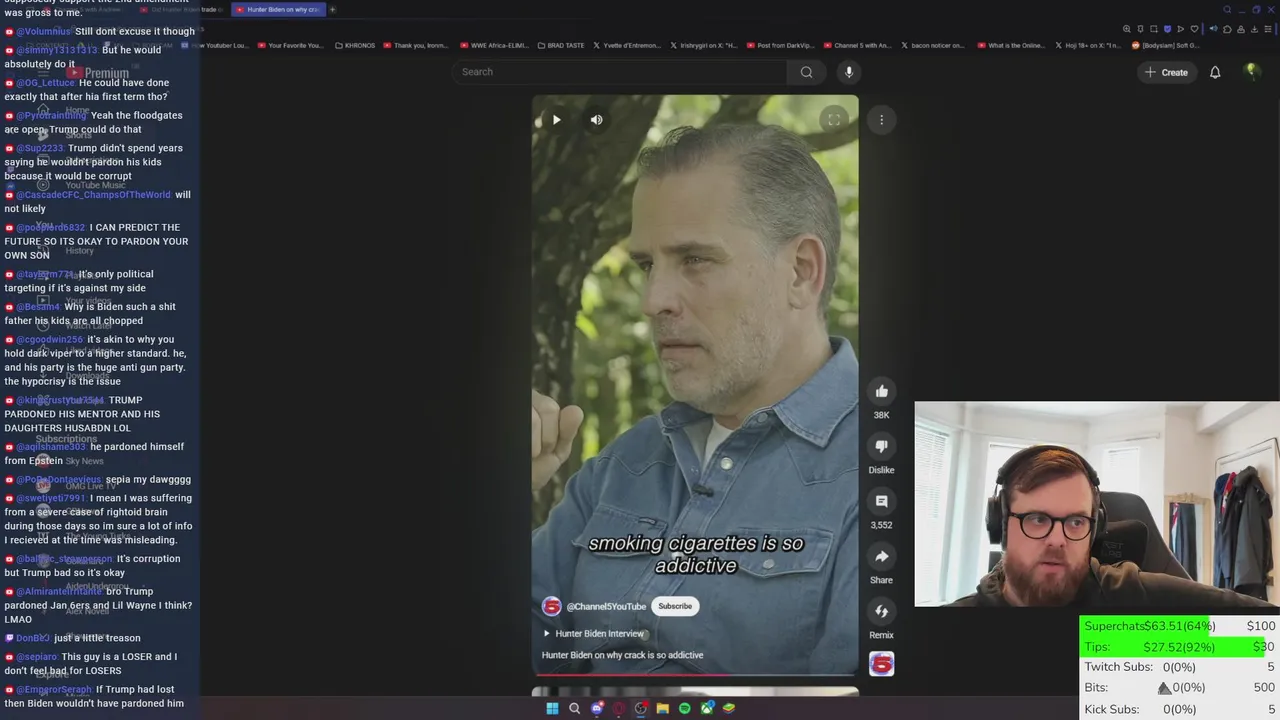Click the Superchats $63.51 goal bar
Screen dimensions: 1280x720
[1179, 626]
